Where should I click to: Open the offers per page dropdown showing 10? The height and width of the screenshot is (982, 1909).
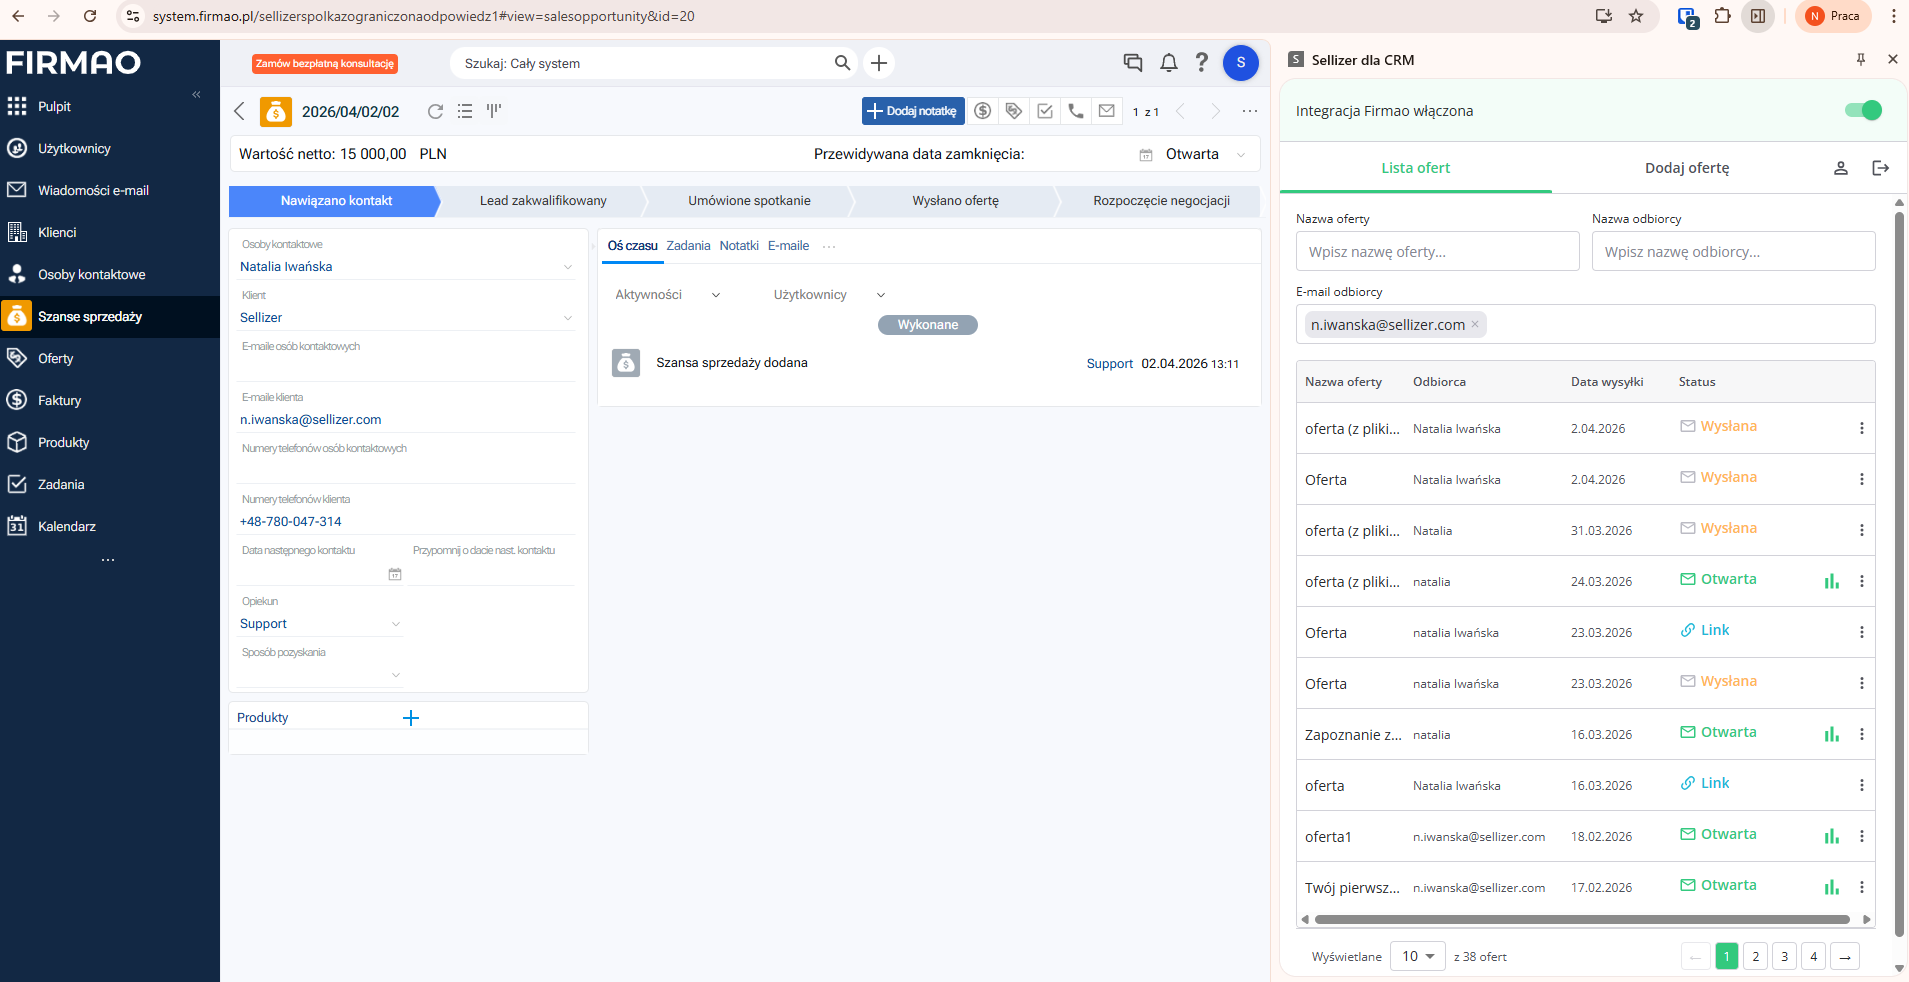[1417, 957]
